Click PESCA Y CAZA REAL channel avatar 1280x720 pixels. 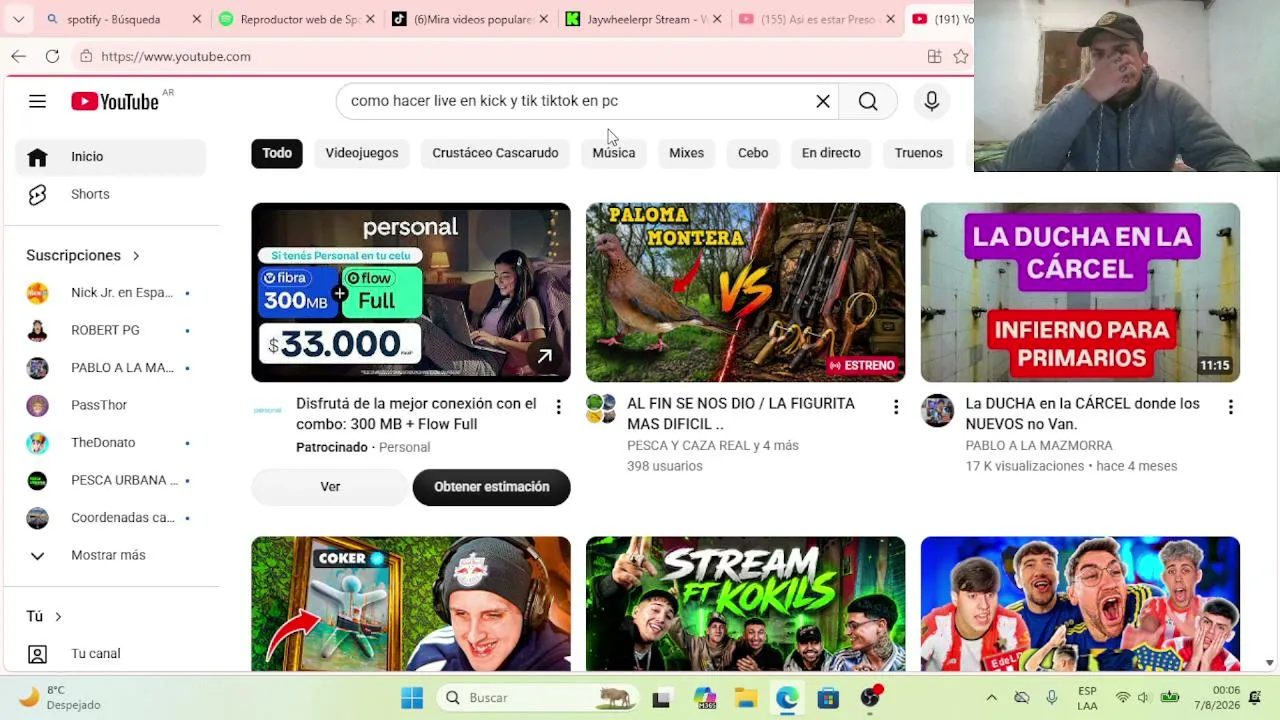[x=601, y=409]
